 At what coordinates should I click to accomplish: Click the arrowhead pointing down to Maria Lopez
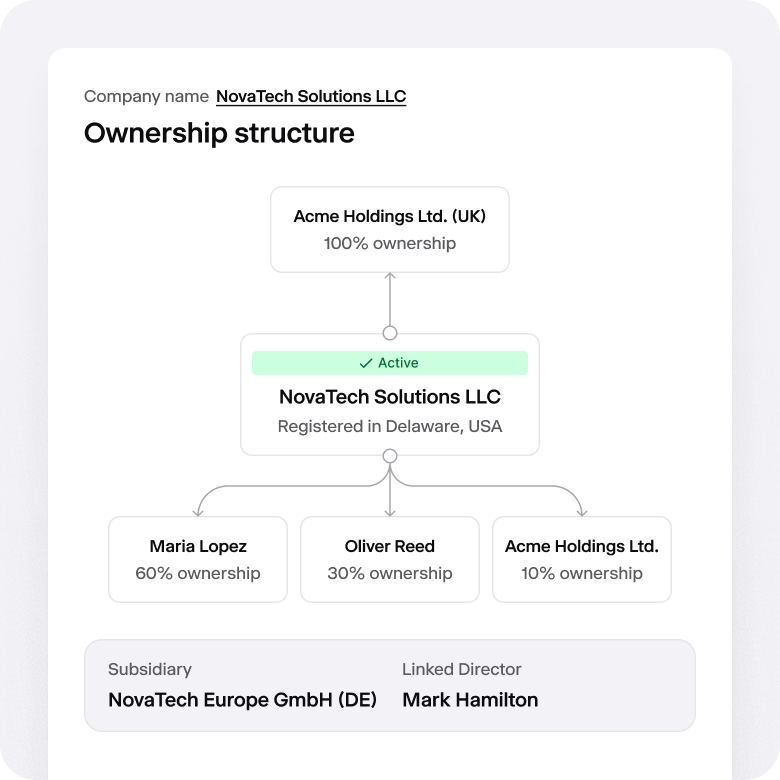(198, 511)
